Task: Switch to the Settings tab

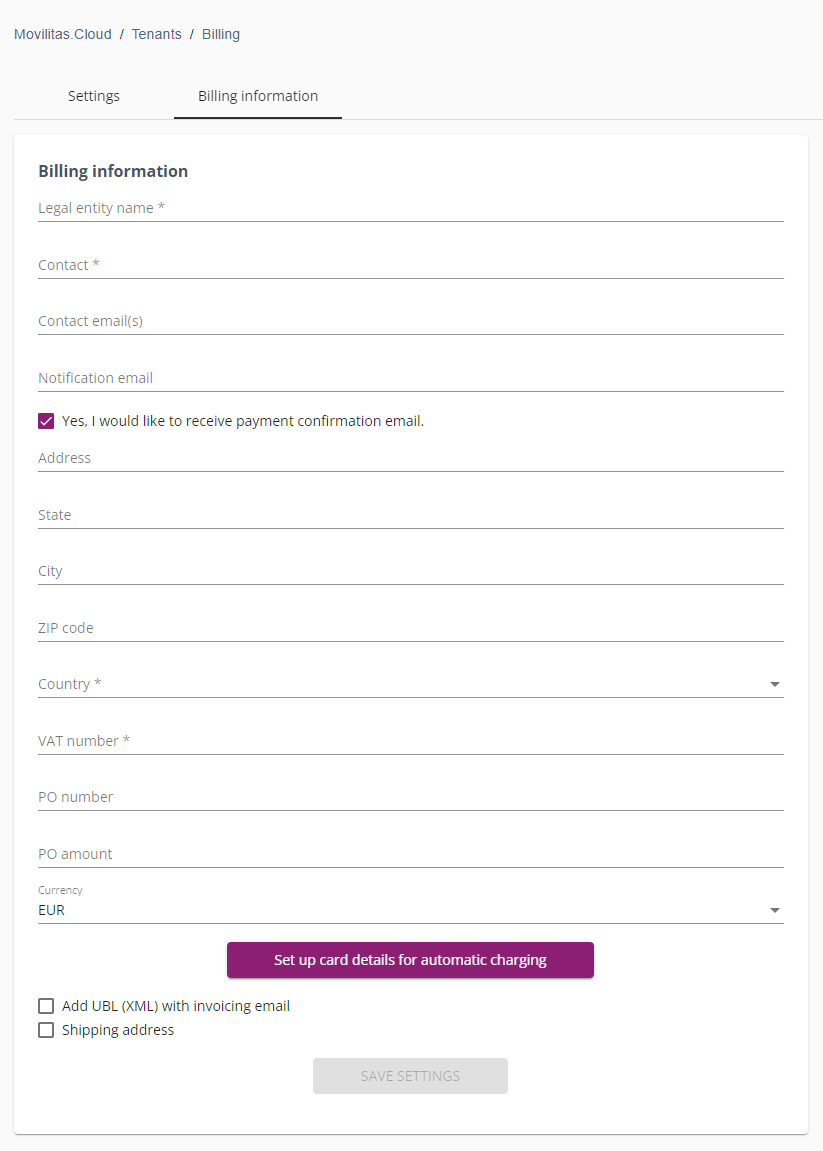Action: pyautogui.click(x=94, y=96)
